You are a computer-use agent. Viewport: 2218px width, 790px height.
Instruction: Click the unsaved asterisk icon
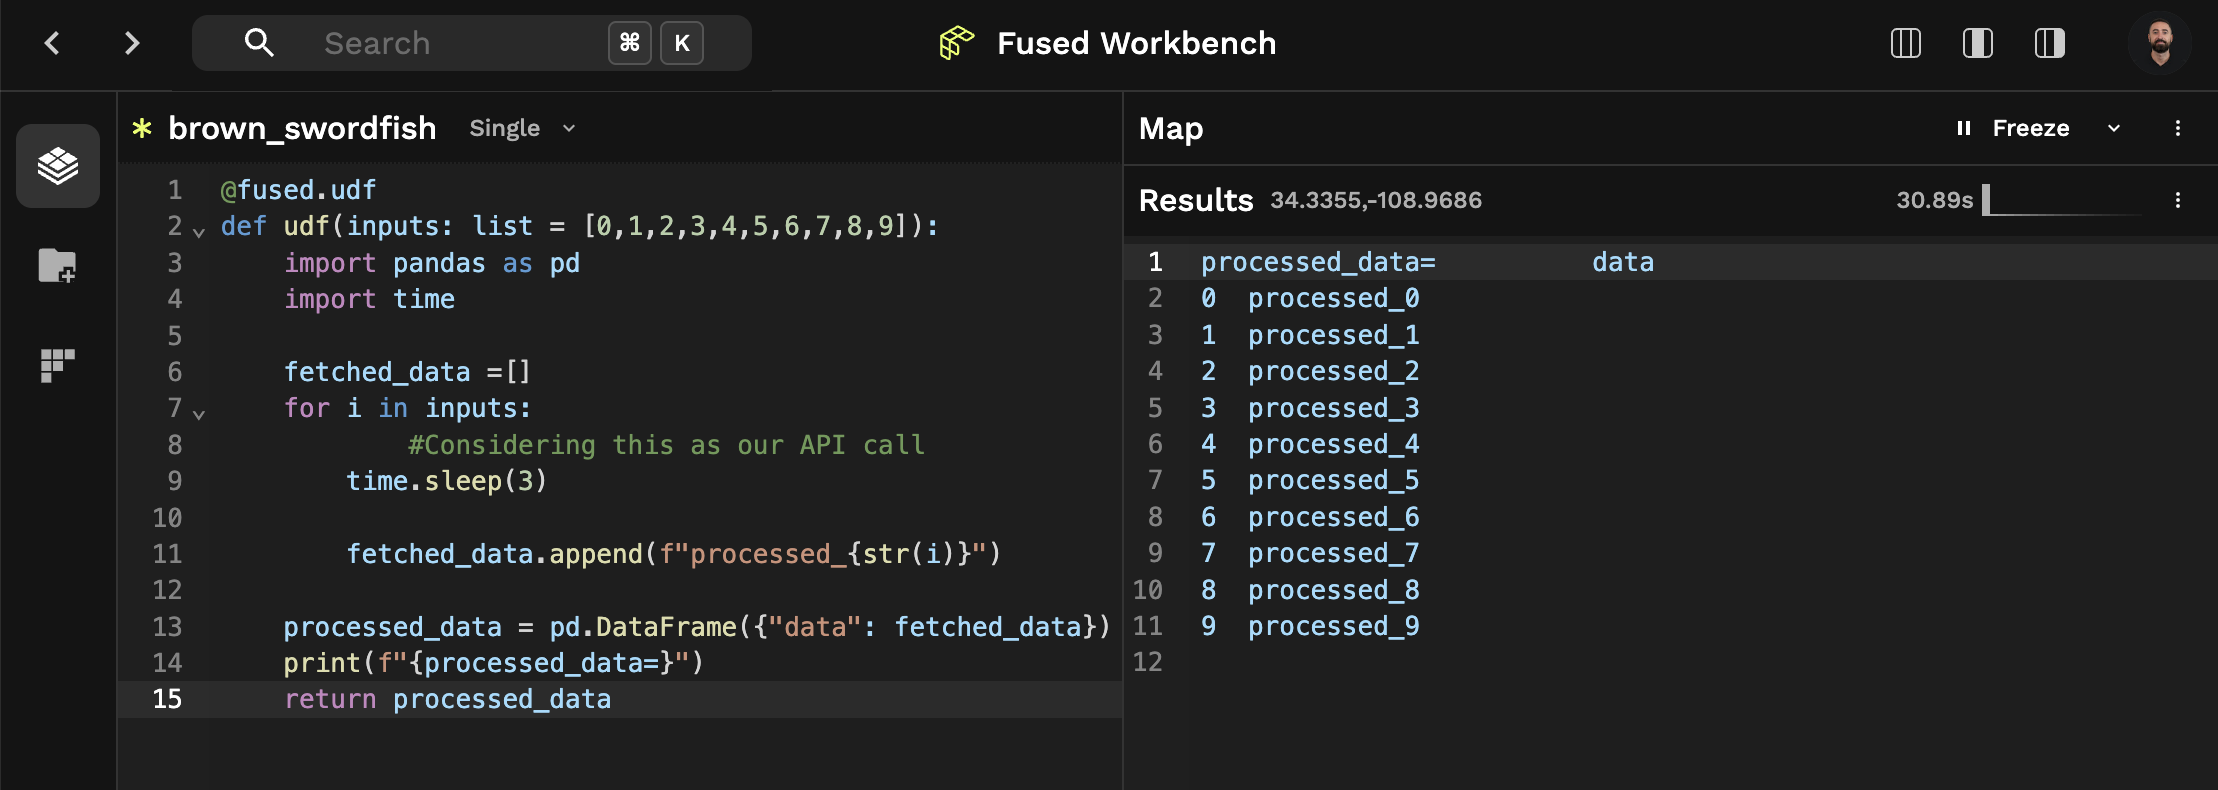[x=142, y=128]
